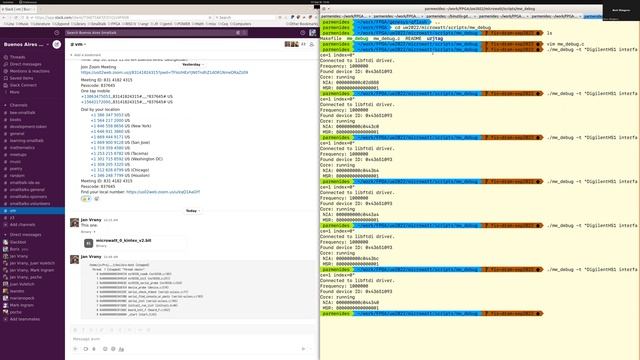Open direct message with marianopeck
The height and width of the screenshot is (360, 640).
click(x=22, y=298)
